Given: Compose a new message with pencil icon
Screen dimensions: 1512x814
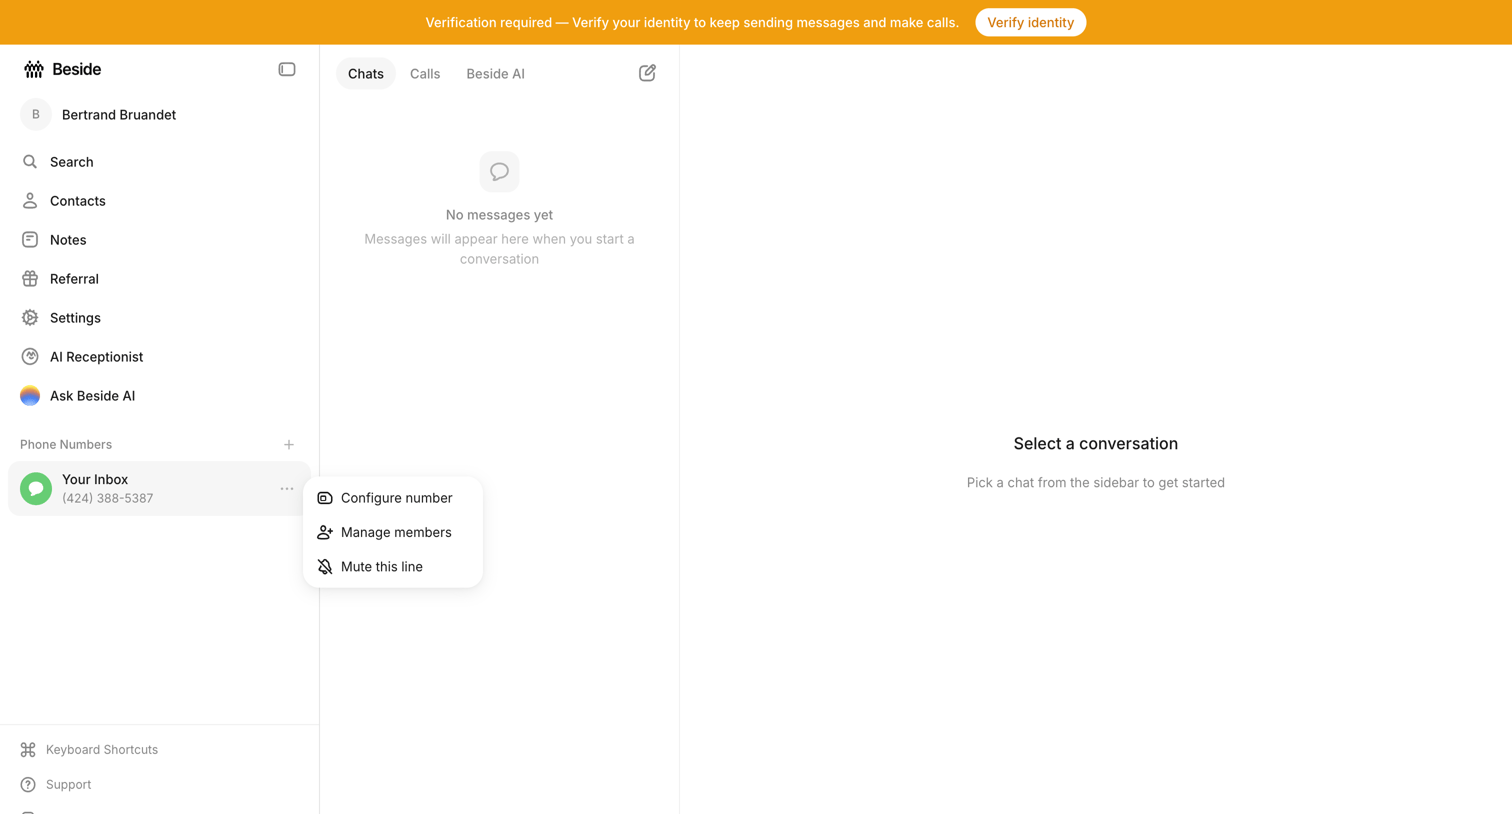Looking at the screenshot, I should click(x=647, y=73).
